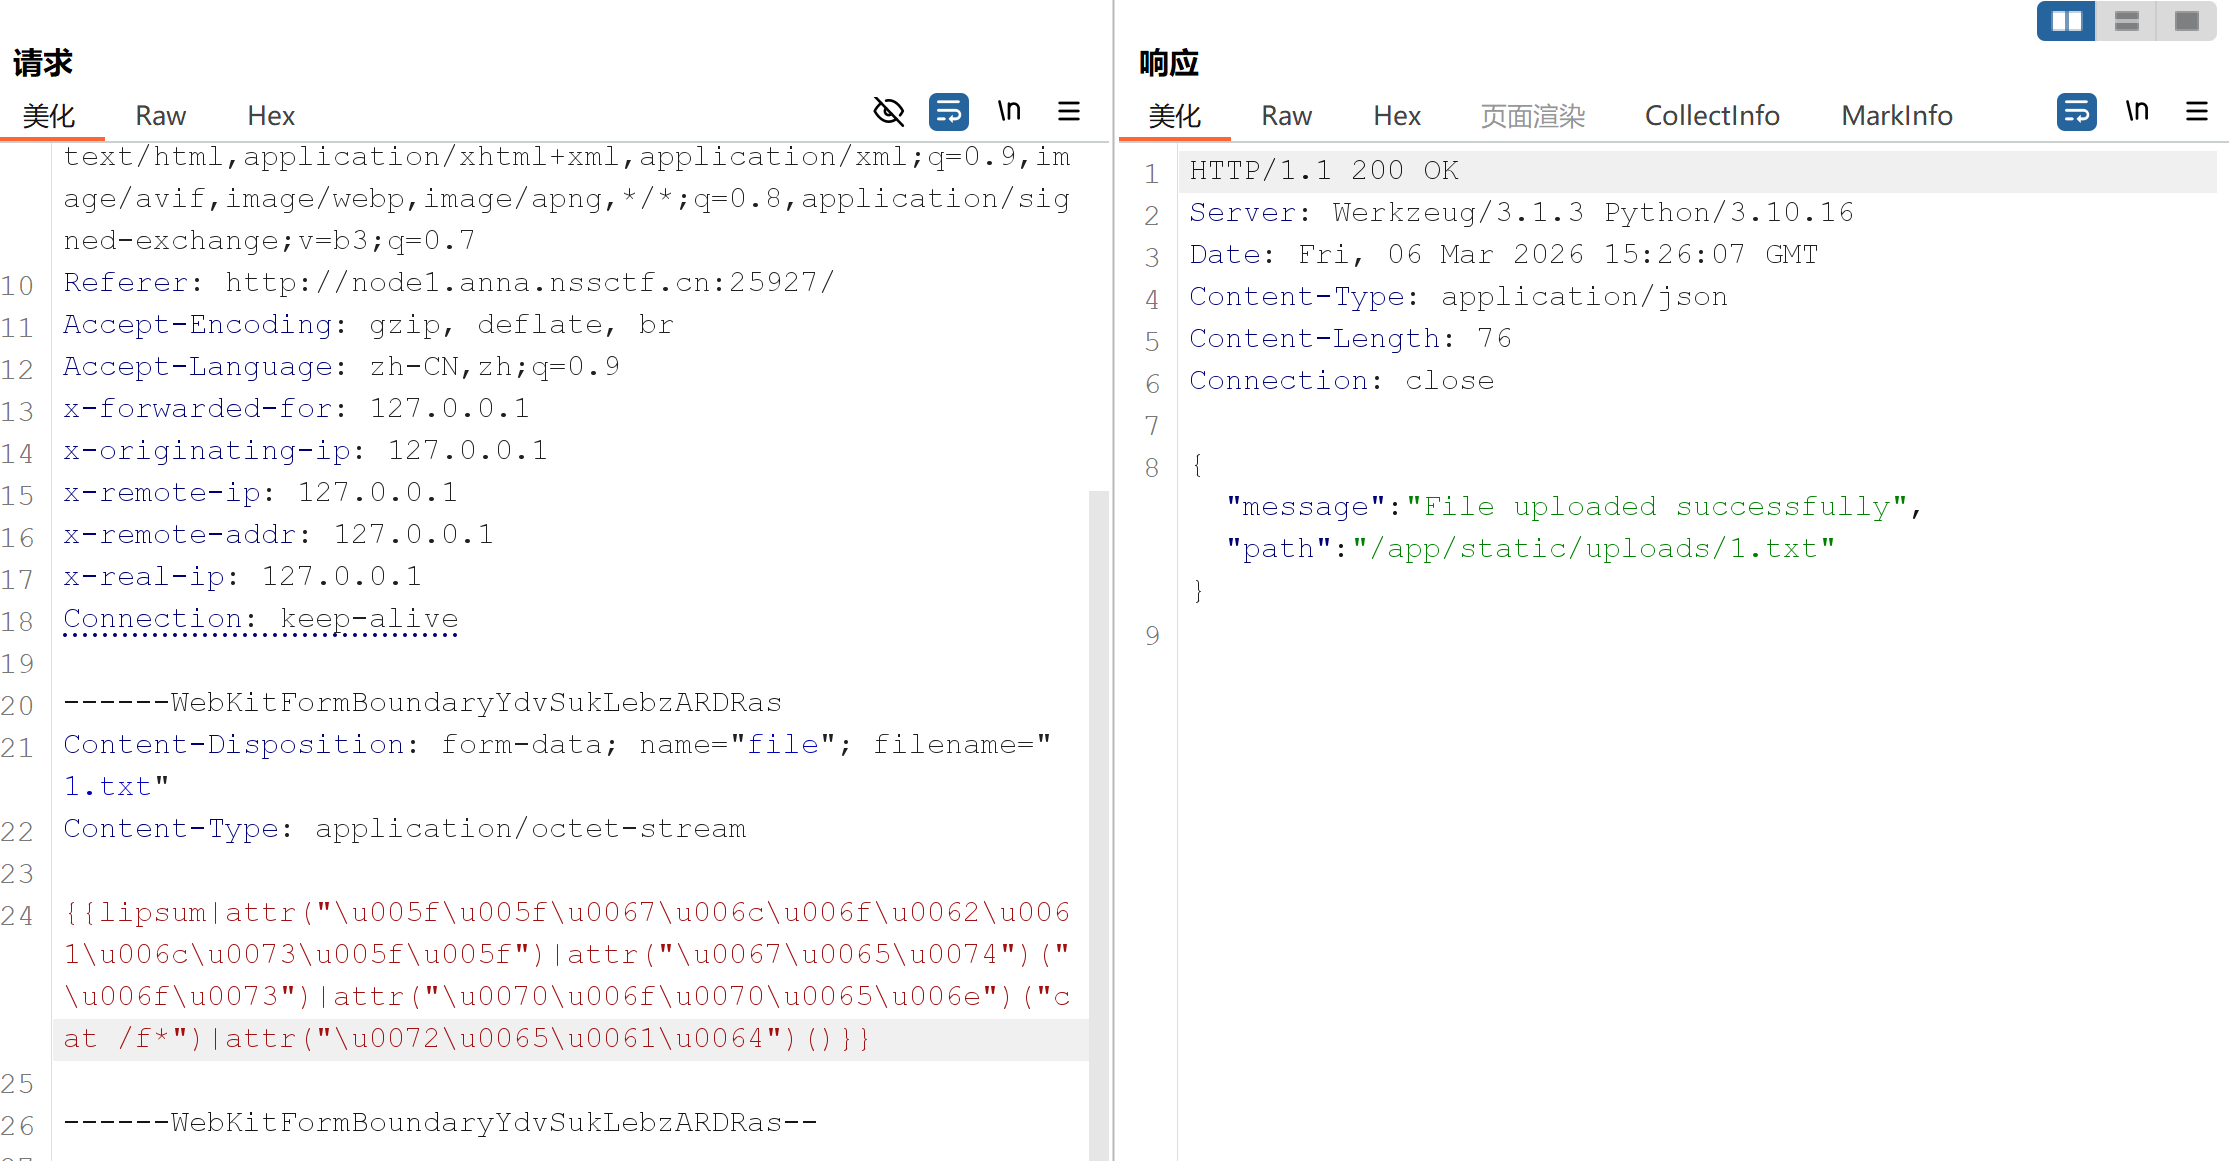2229x1161 pixels.
Task: Toggle hidden characters eye icon in request
Action: pos(888,112)
